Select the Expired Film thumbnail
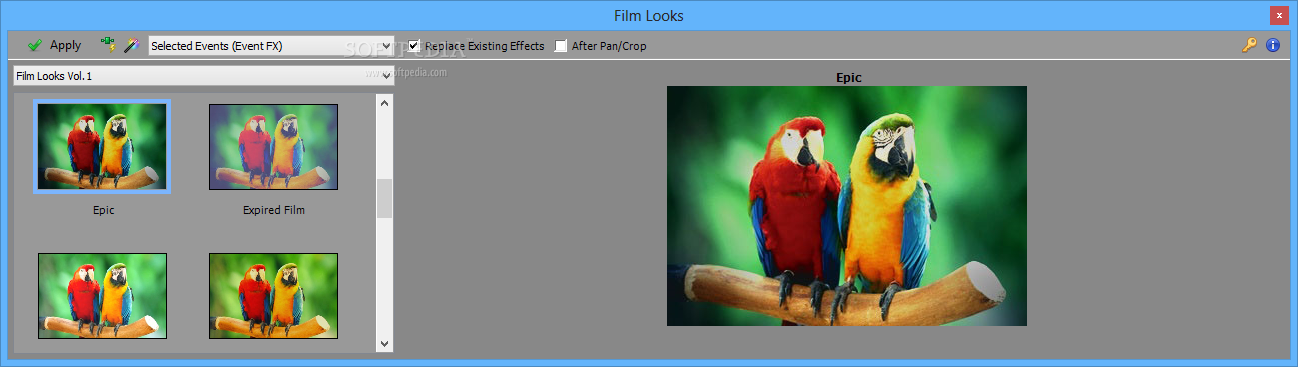This screenshot has height=367, width=1298. point(273,146)
